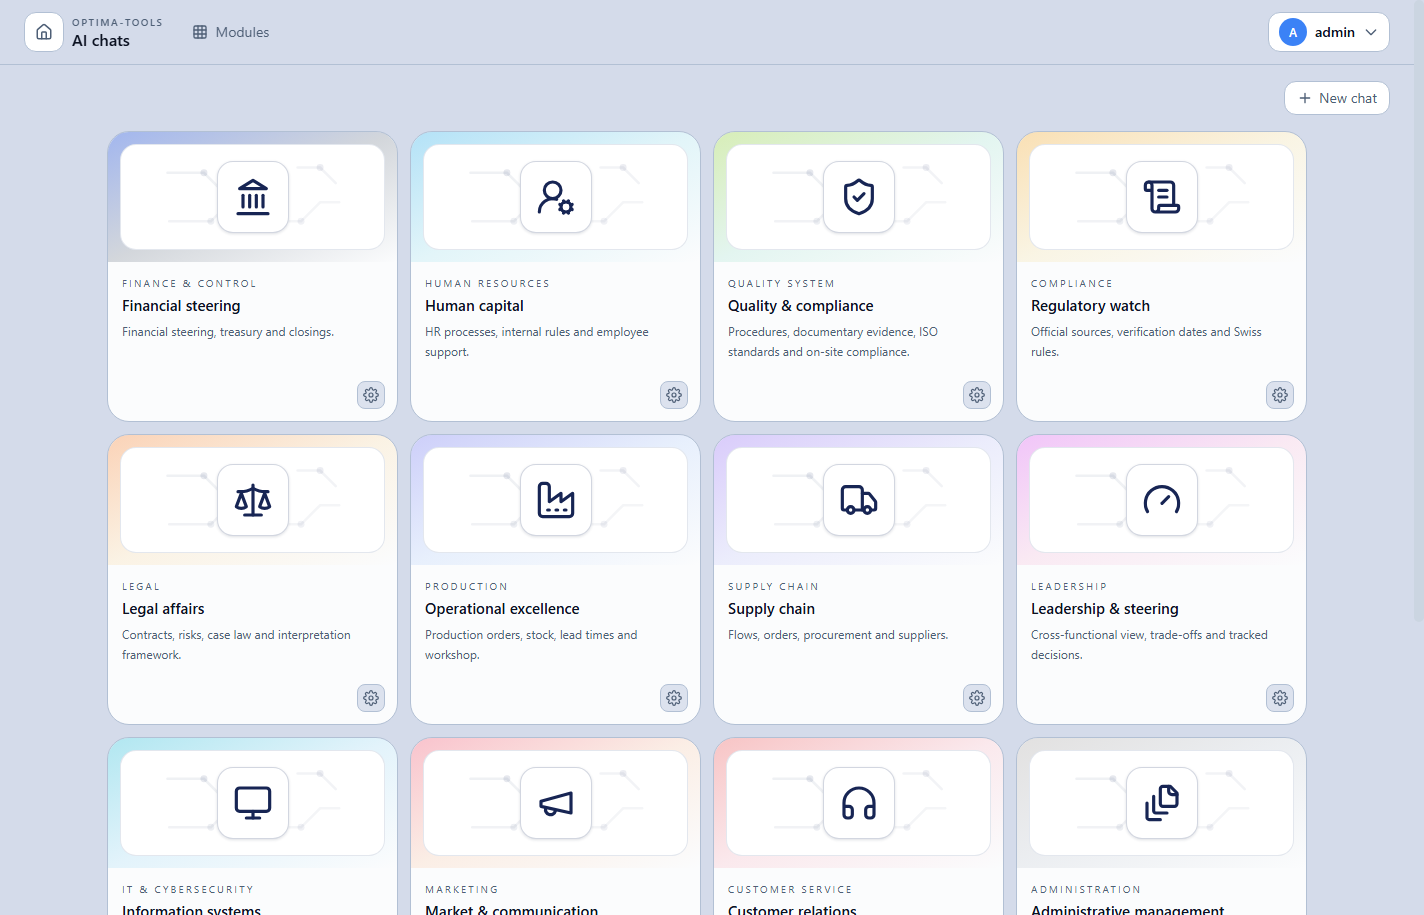Click the shield-check icon on Quality & compliance

(859, 197)
